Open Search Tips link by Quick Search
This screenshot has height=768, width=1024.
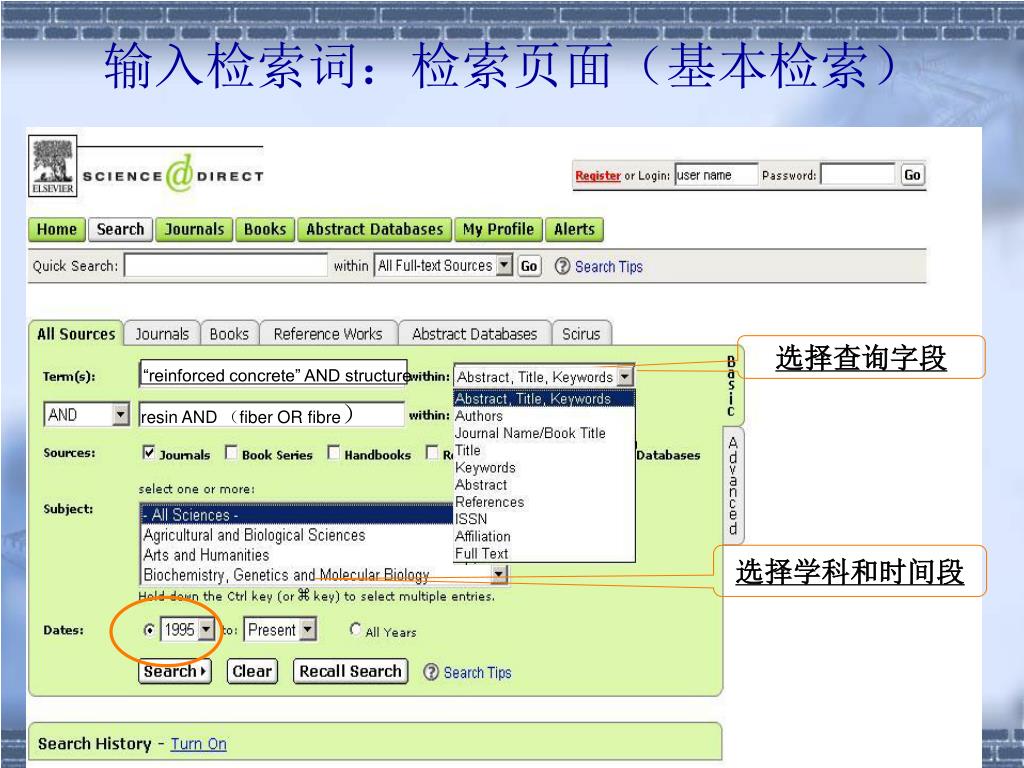609,266
